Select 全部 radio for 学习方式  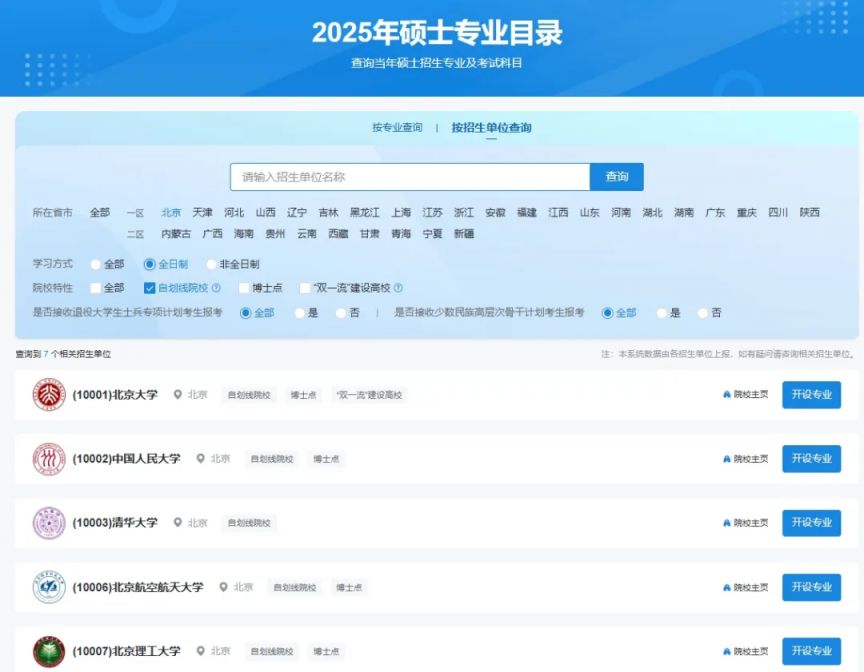(95, 264)
